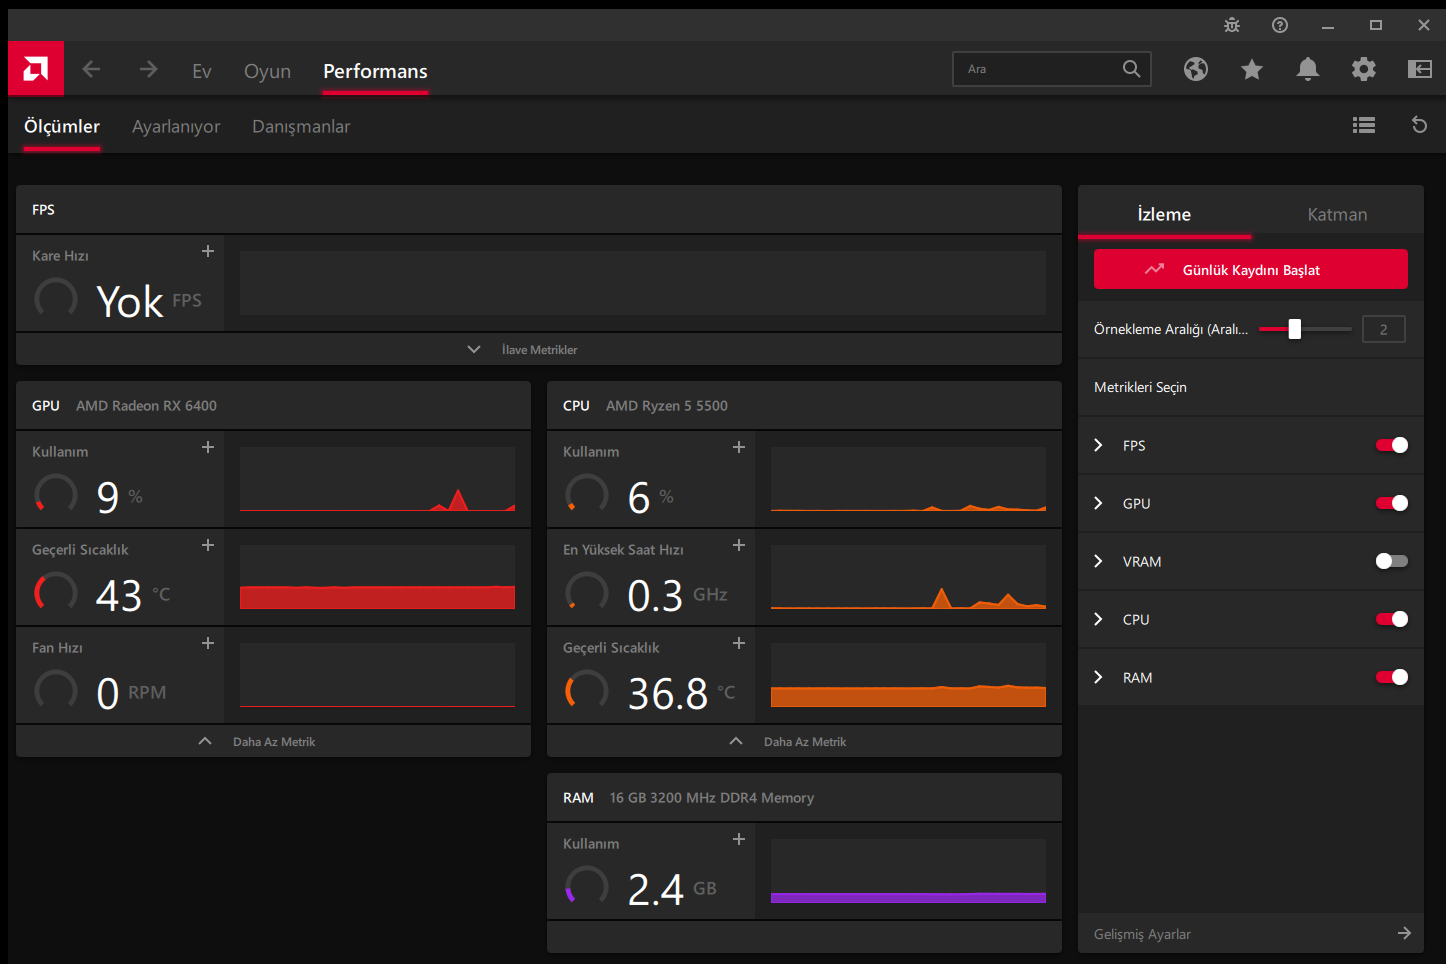The width and height of the screenshot is (1446, 964).
Task: Expand İlave Metrikler under FPS
Action: 539,349
